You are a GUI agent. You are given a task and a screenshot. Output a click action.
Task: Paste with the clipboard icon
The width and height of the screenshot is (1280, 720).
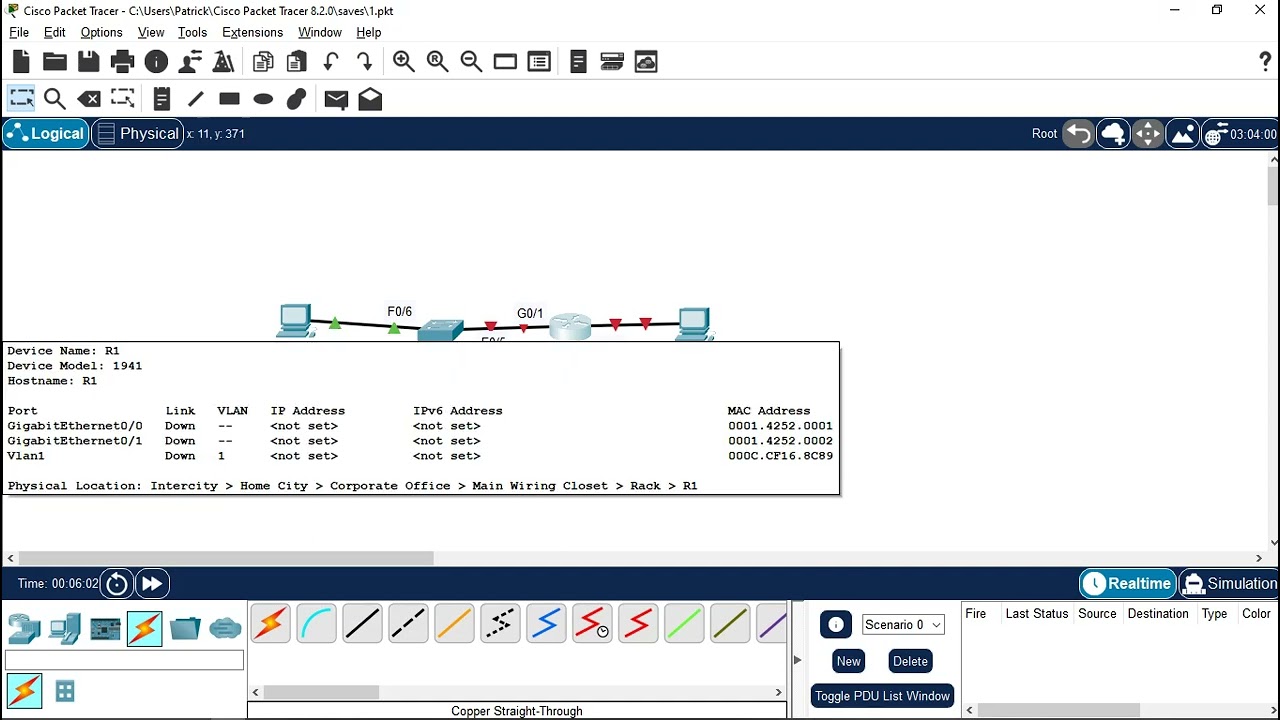click(297, 62)
